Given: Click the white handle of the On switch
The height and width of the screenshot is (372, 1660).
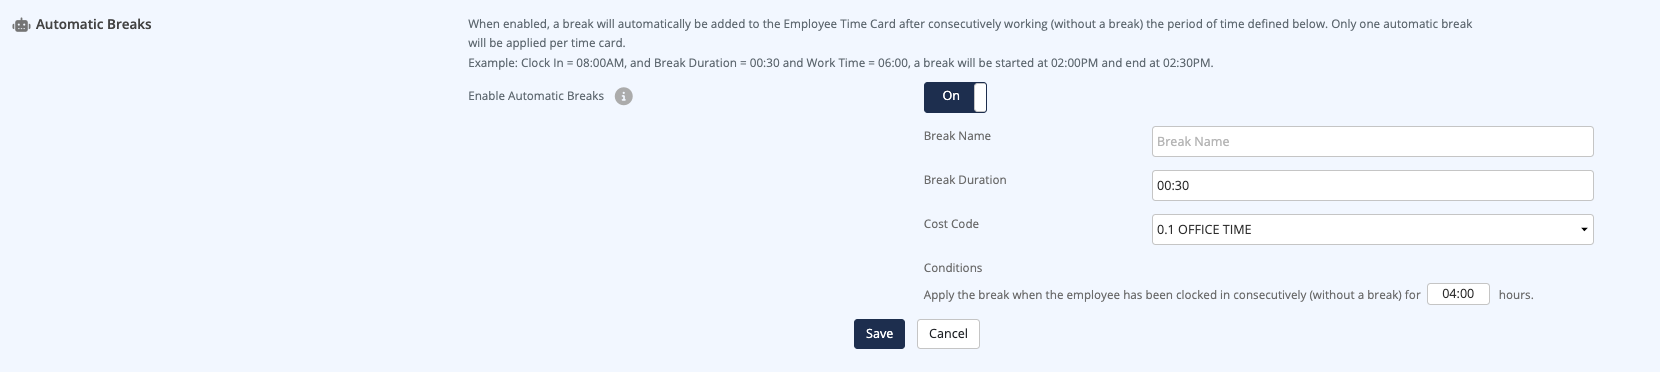Looking at the screenshot, I should tap(980, 97).
